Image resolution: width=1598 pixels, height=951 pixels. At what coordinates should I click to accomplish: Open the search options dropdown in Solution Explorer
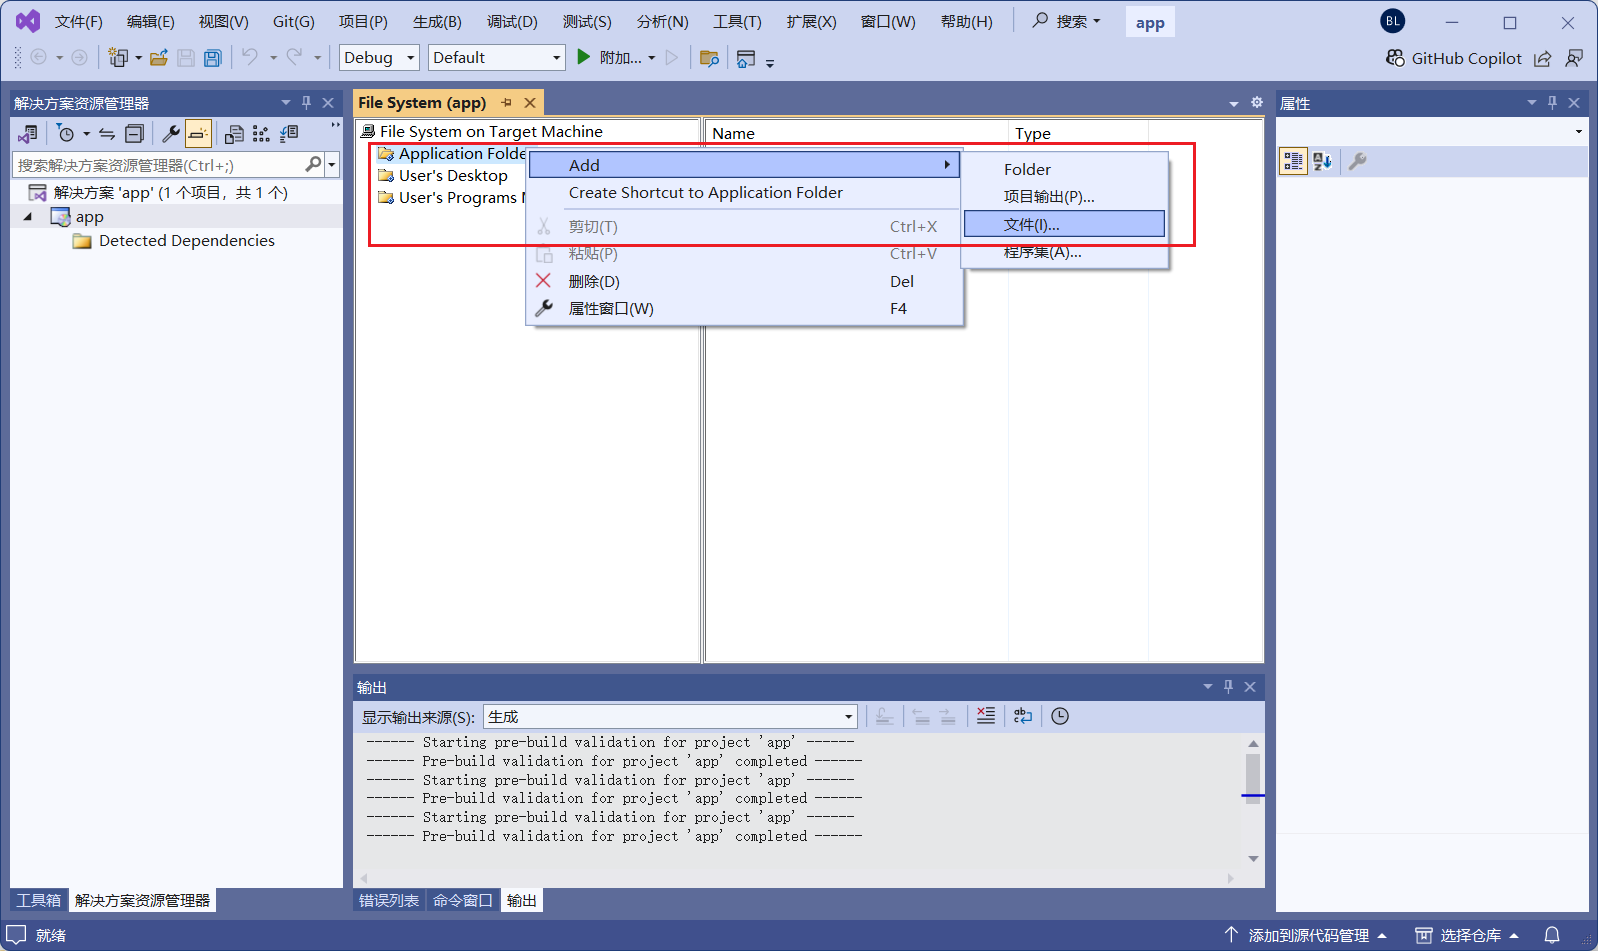click(x=332, y=164)
